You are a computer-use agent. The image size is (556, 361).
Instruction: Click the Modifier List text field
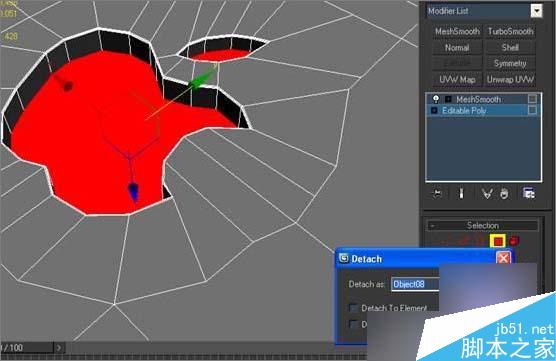coord(478,11)
